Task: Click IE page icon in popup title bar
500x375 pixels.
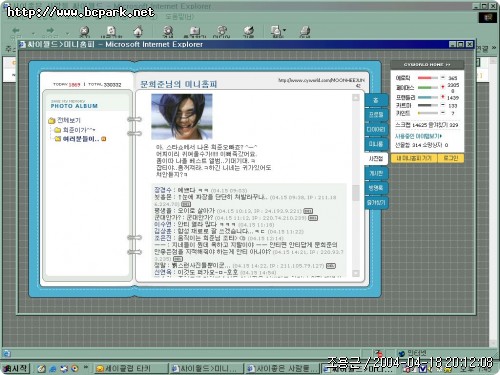Action: 22,44
